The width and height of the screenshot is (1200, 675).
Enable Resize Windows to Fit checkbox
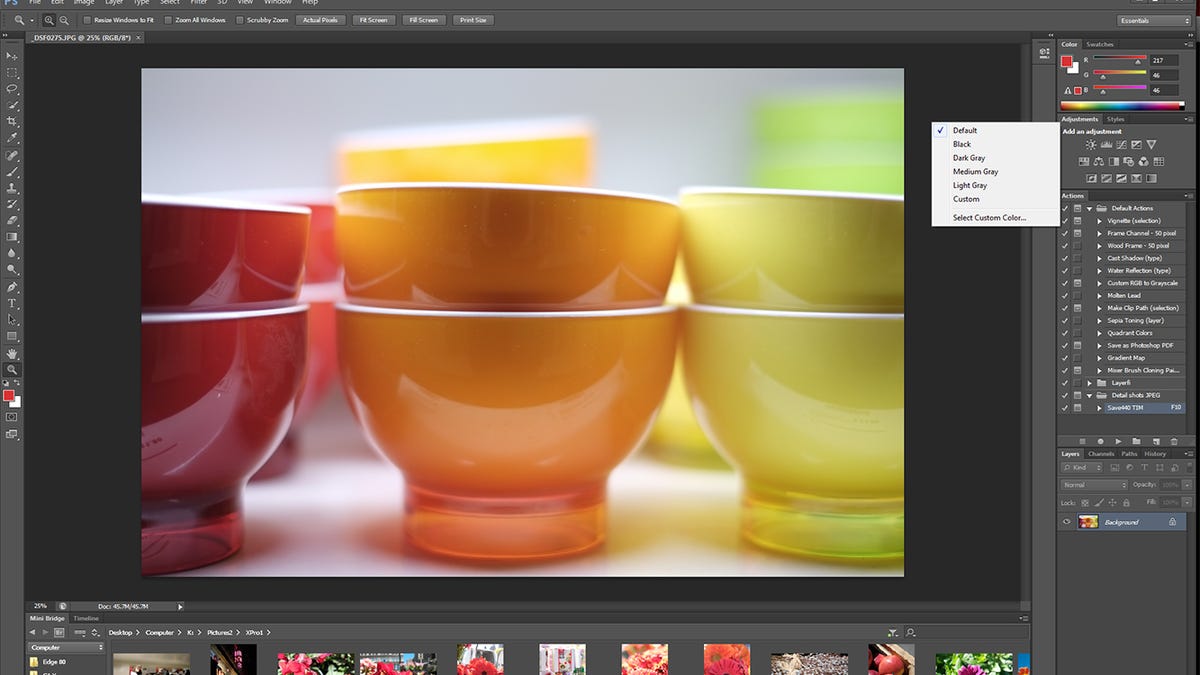pyautogui.click(x=87, y=20)
